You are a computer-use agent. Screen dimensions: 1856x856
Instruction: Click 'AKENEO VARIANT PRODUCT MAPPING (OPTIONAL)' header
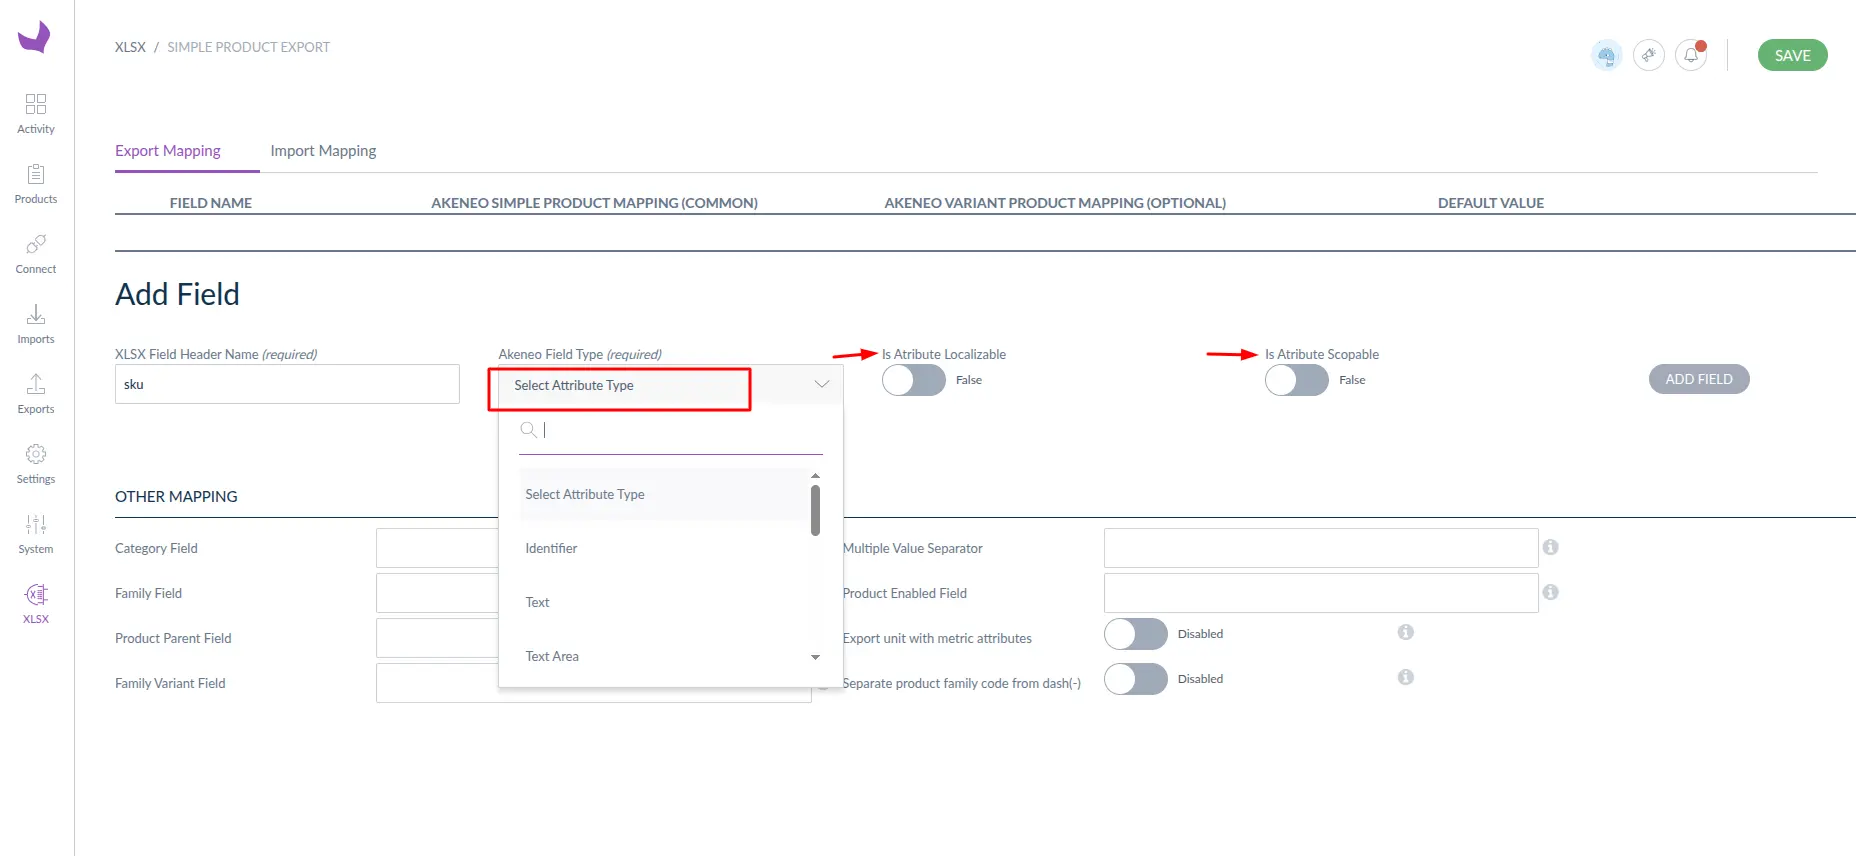pos(1055,203)
